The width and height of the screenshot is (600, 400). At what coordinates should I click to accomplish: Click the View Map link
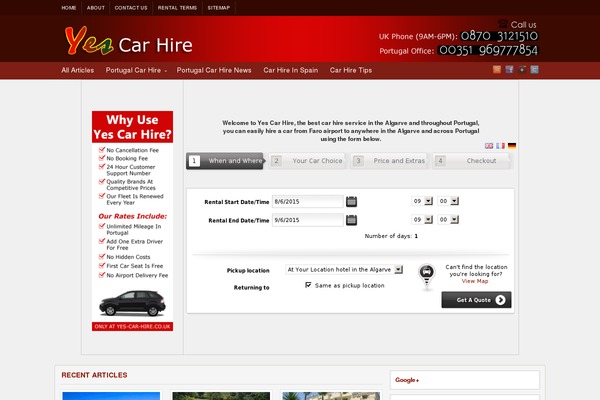click(x=475, y=281)
